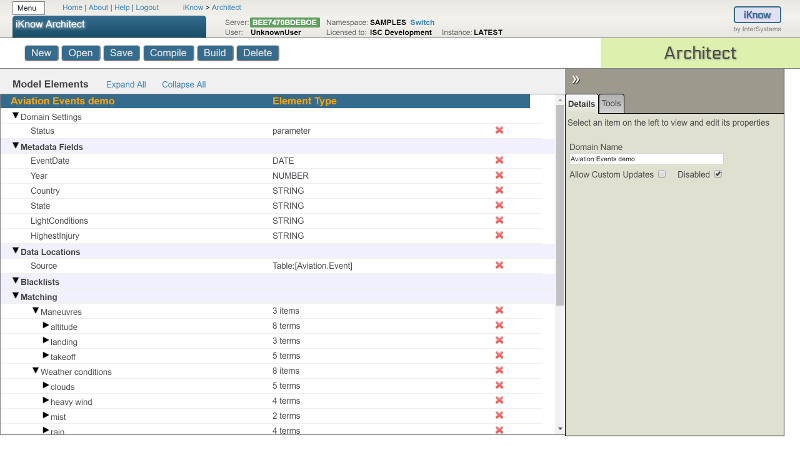The image size is (800, 450).
Task: Switch to the Tools tab
Action: click(611, 104)
